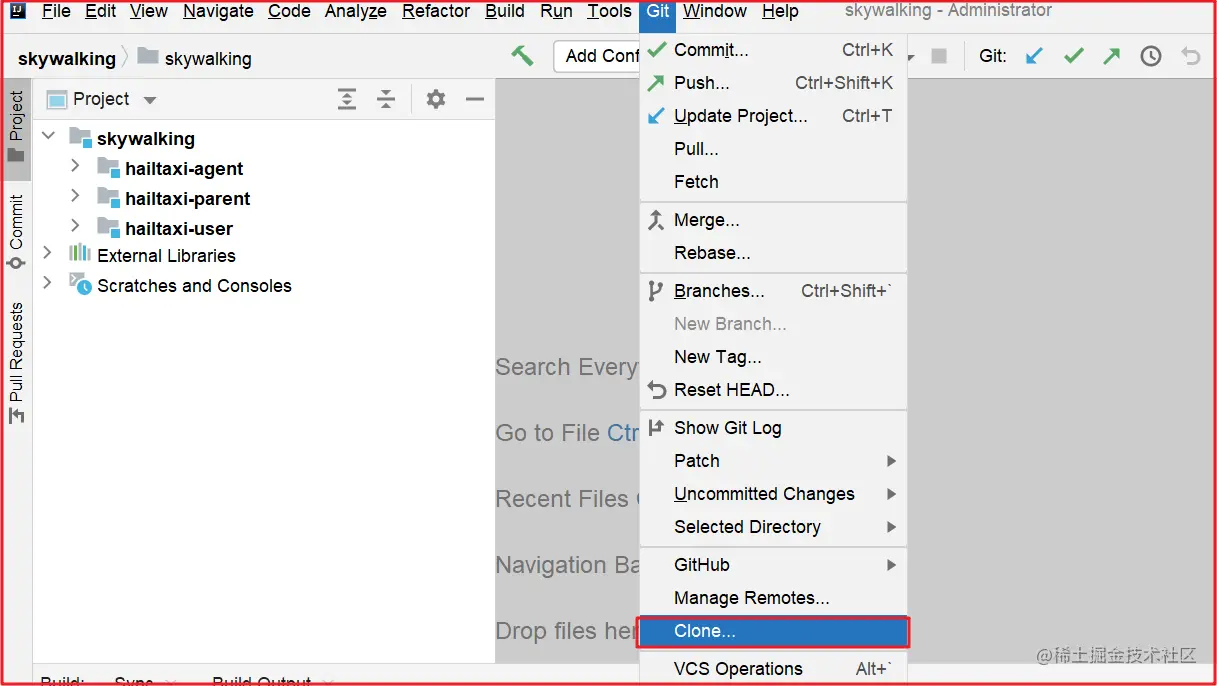The image size is (1217, 686).
Task: Open the Uncommitted Changes submenu
Action: (773, 494)
